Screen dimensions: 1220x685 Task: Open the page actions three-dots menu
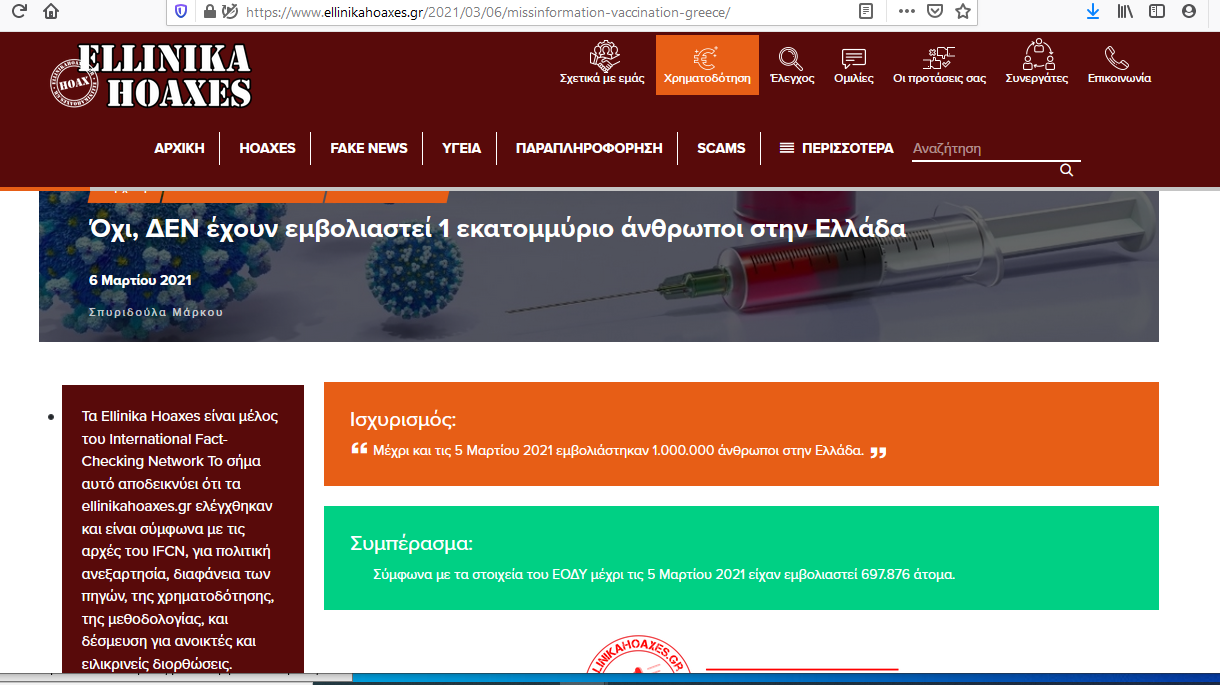pos(906,12)
